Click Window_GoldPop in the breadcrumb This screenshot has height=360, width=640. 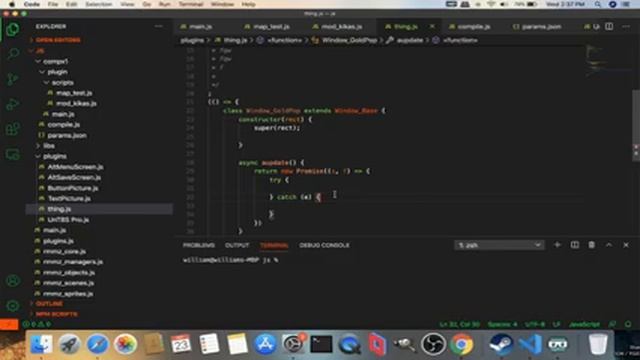tap(349, 40)
